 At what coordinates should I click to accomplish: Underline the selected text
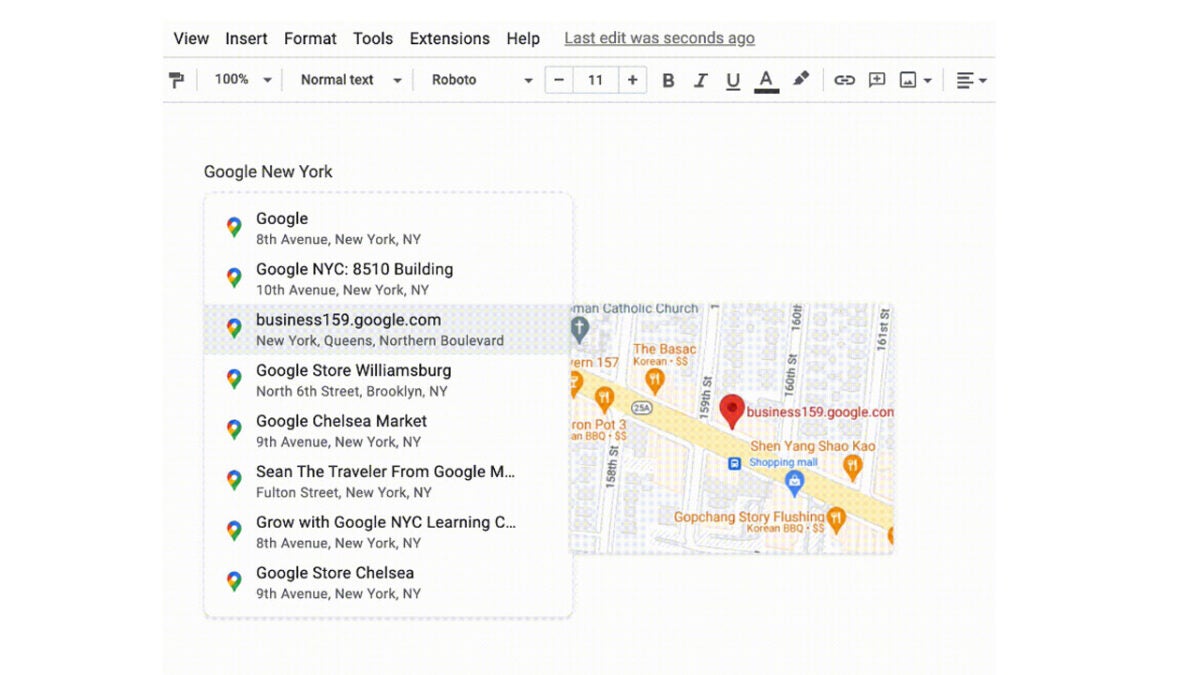(x=732, y=80)
